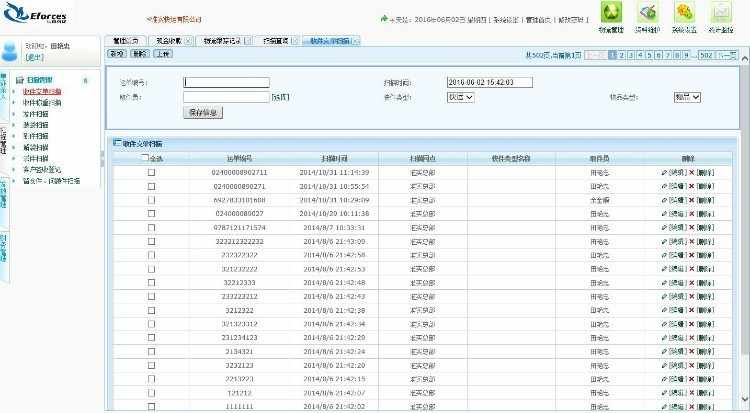
Task: Click red X icon for waybill 02400008902711
Action: 691,172
